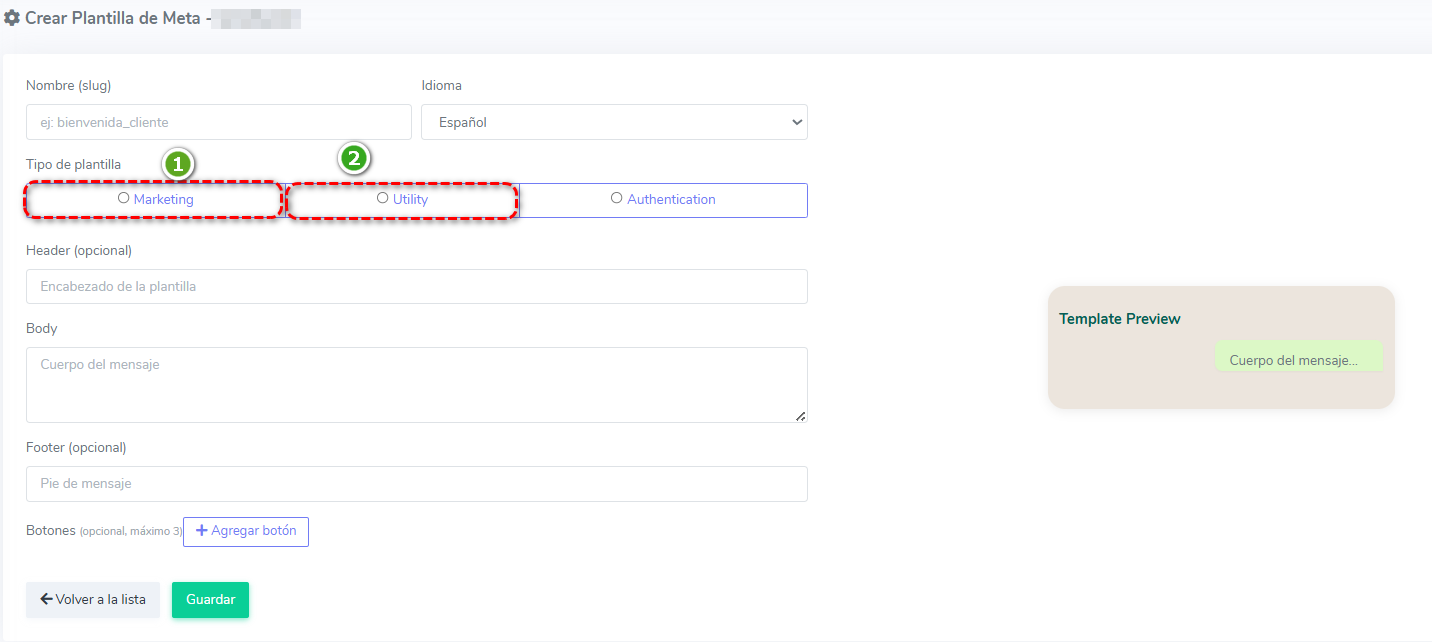Go back with Volver a la lista
This screenshot has height=642, width=1432.
pyautogui.click(x=93, y=600)
